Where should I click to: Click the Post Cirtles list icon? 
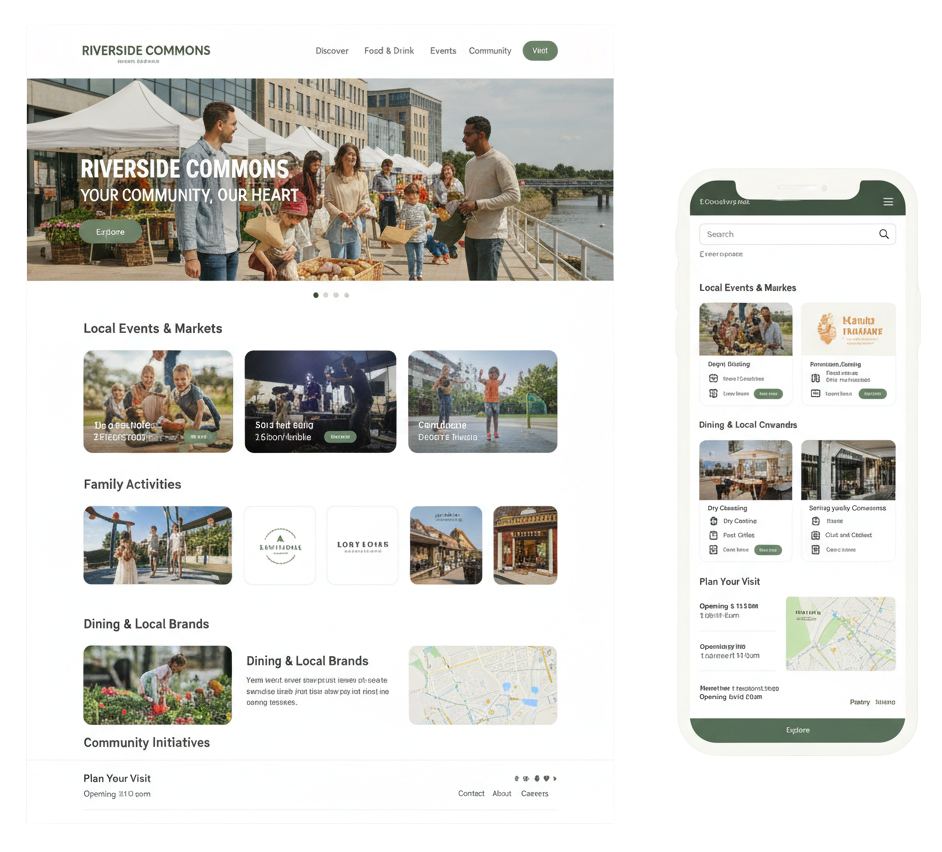[x=714, y=535]
